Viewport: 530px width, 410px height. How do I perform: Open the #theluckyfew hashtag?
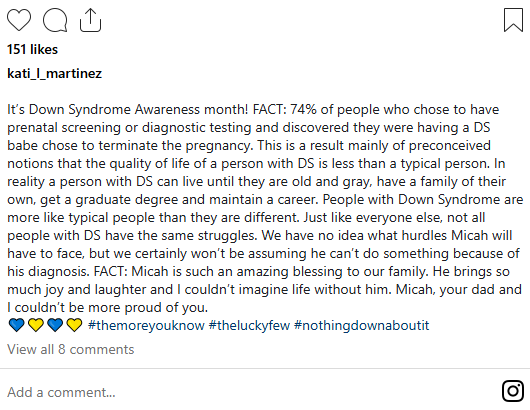(x=249, y=325)
